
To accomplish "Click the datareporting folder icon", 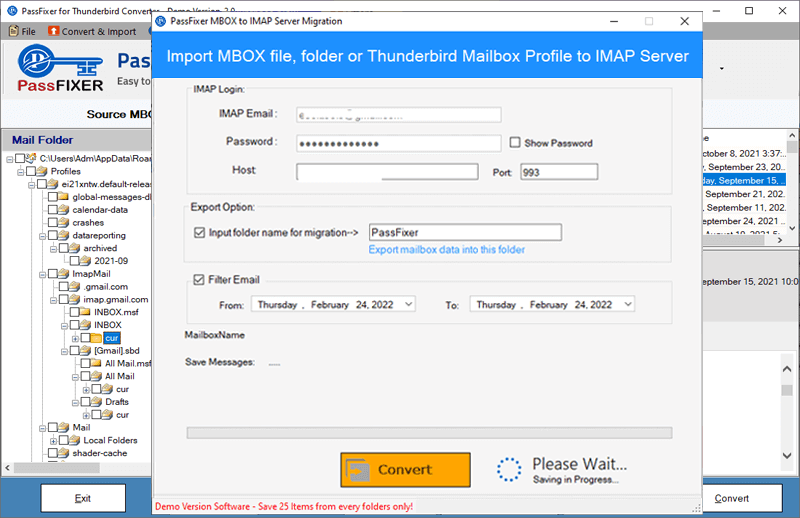I will point(64,235).
